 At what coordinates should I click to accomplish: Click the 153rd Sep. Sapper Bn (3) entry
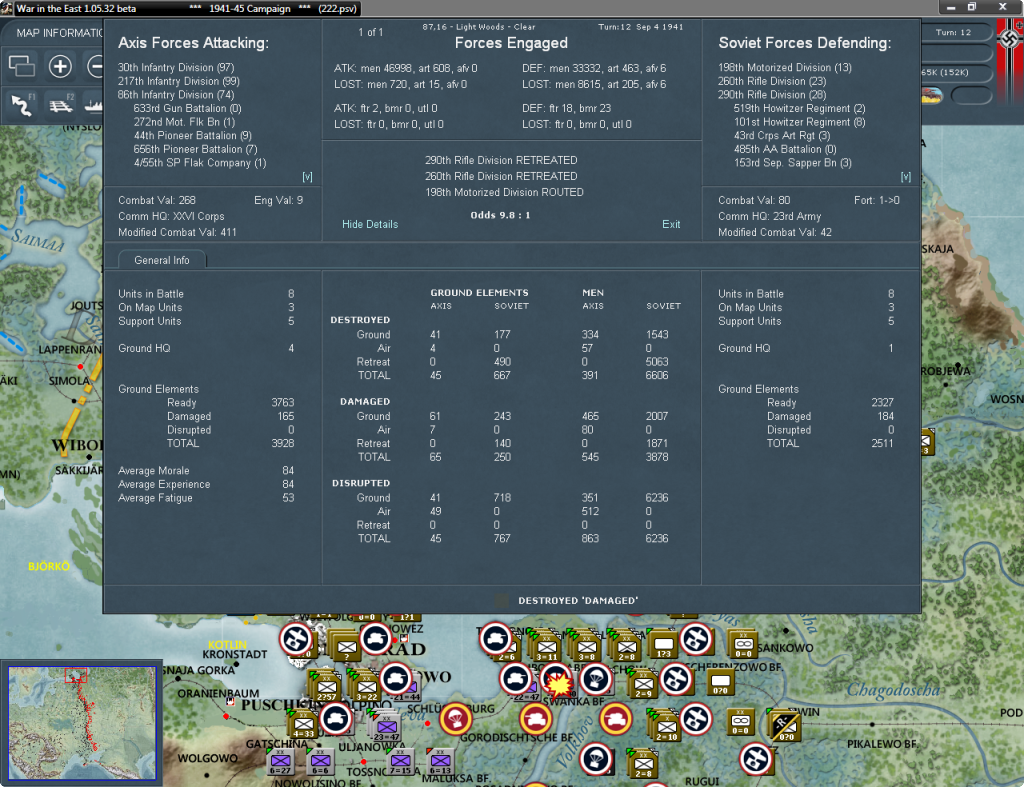[793, 163]
